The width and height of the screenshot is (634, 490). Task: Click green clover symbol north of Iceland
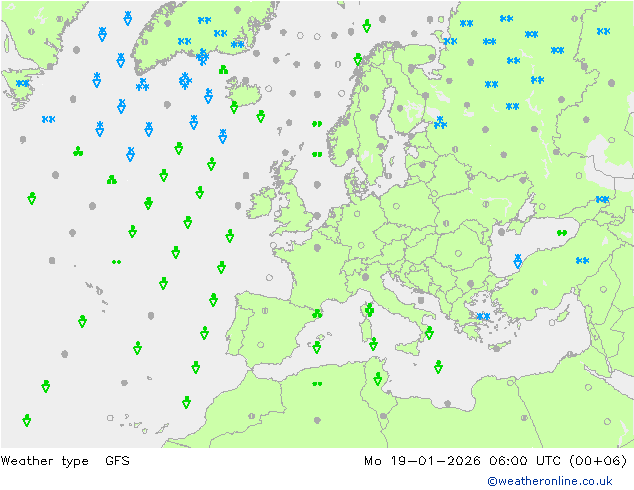[x=223, y=70]
